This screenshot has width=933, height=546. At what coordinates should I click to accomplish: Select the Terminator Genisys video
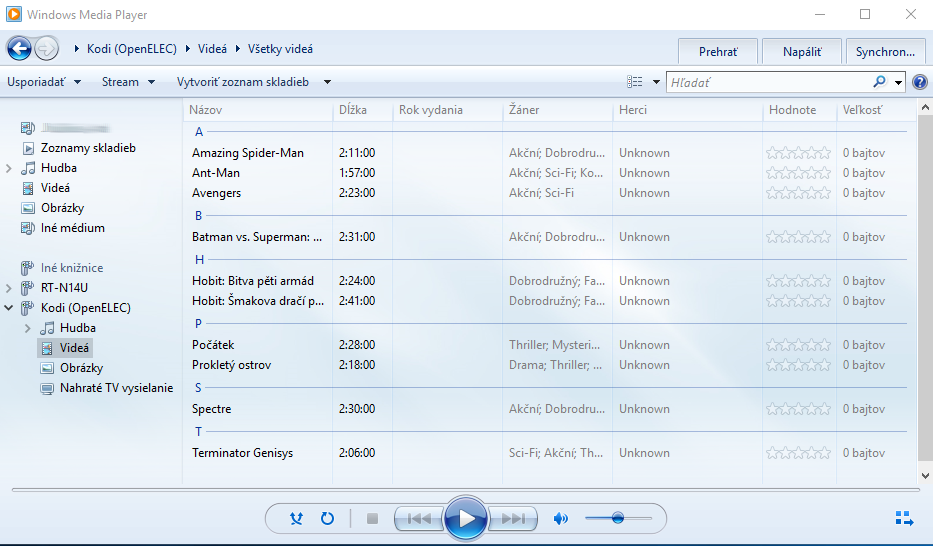click(242, 453)
